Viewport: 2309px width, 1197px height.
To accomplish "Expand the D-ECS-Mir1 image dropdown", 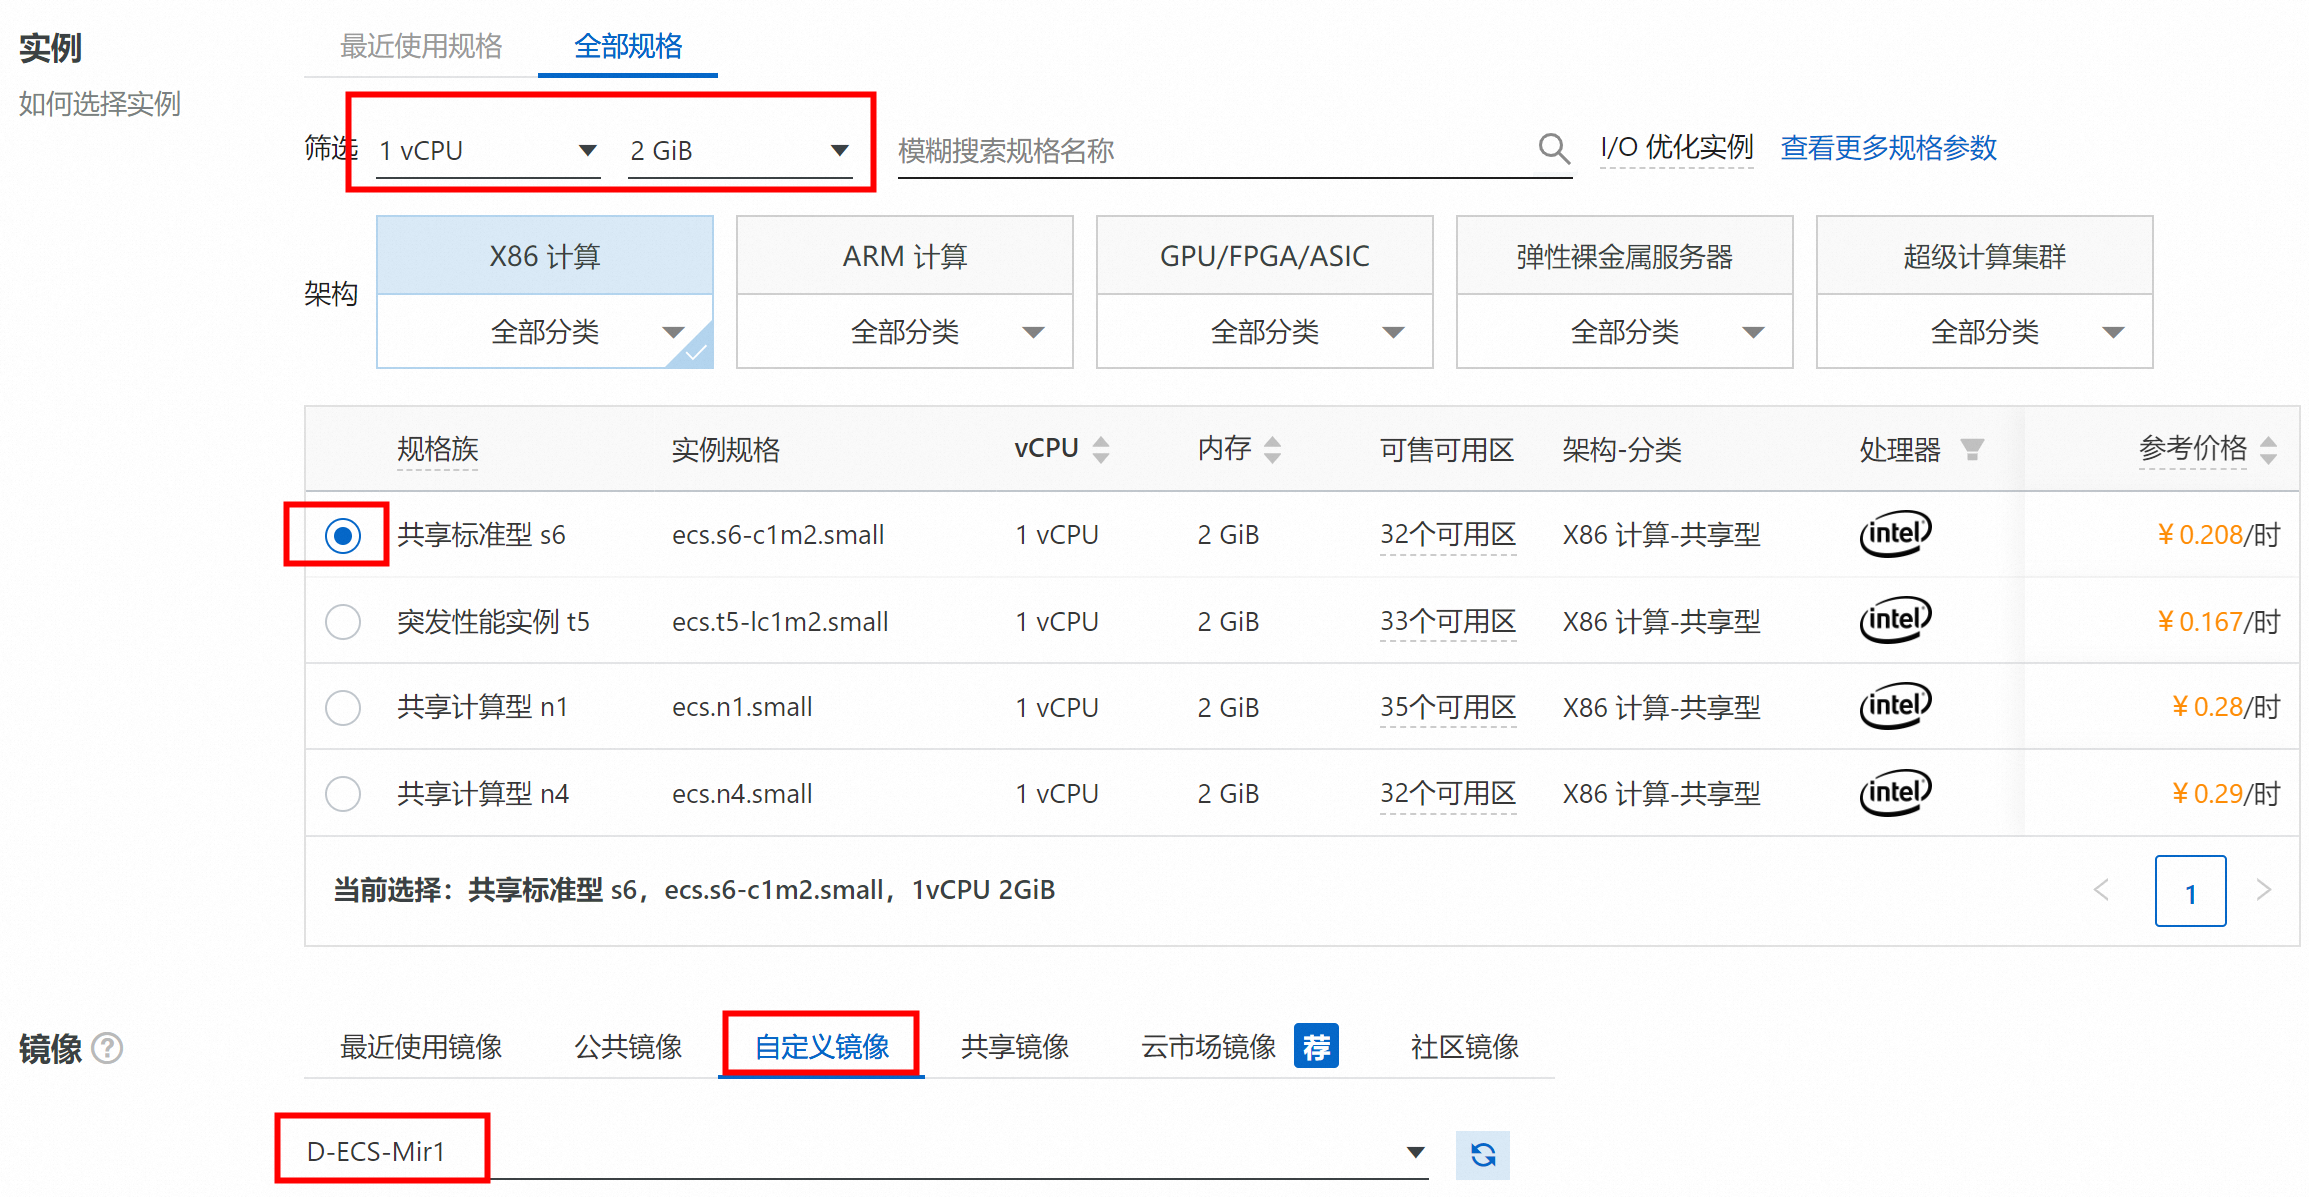I will coord(1415,1152).
